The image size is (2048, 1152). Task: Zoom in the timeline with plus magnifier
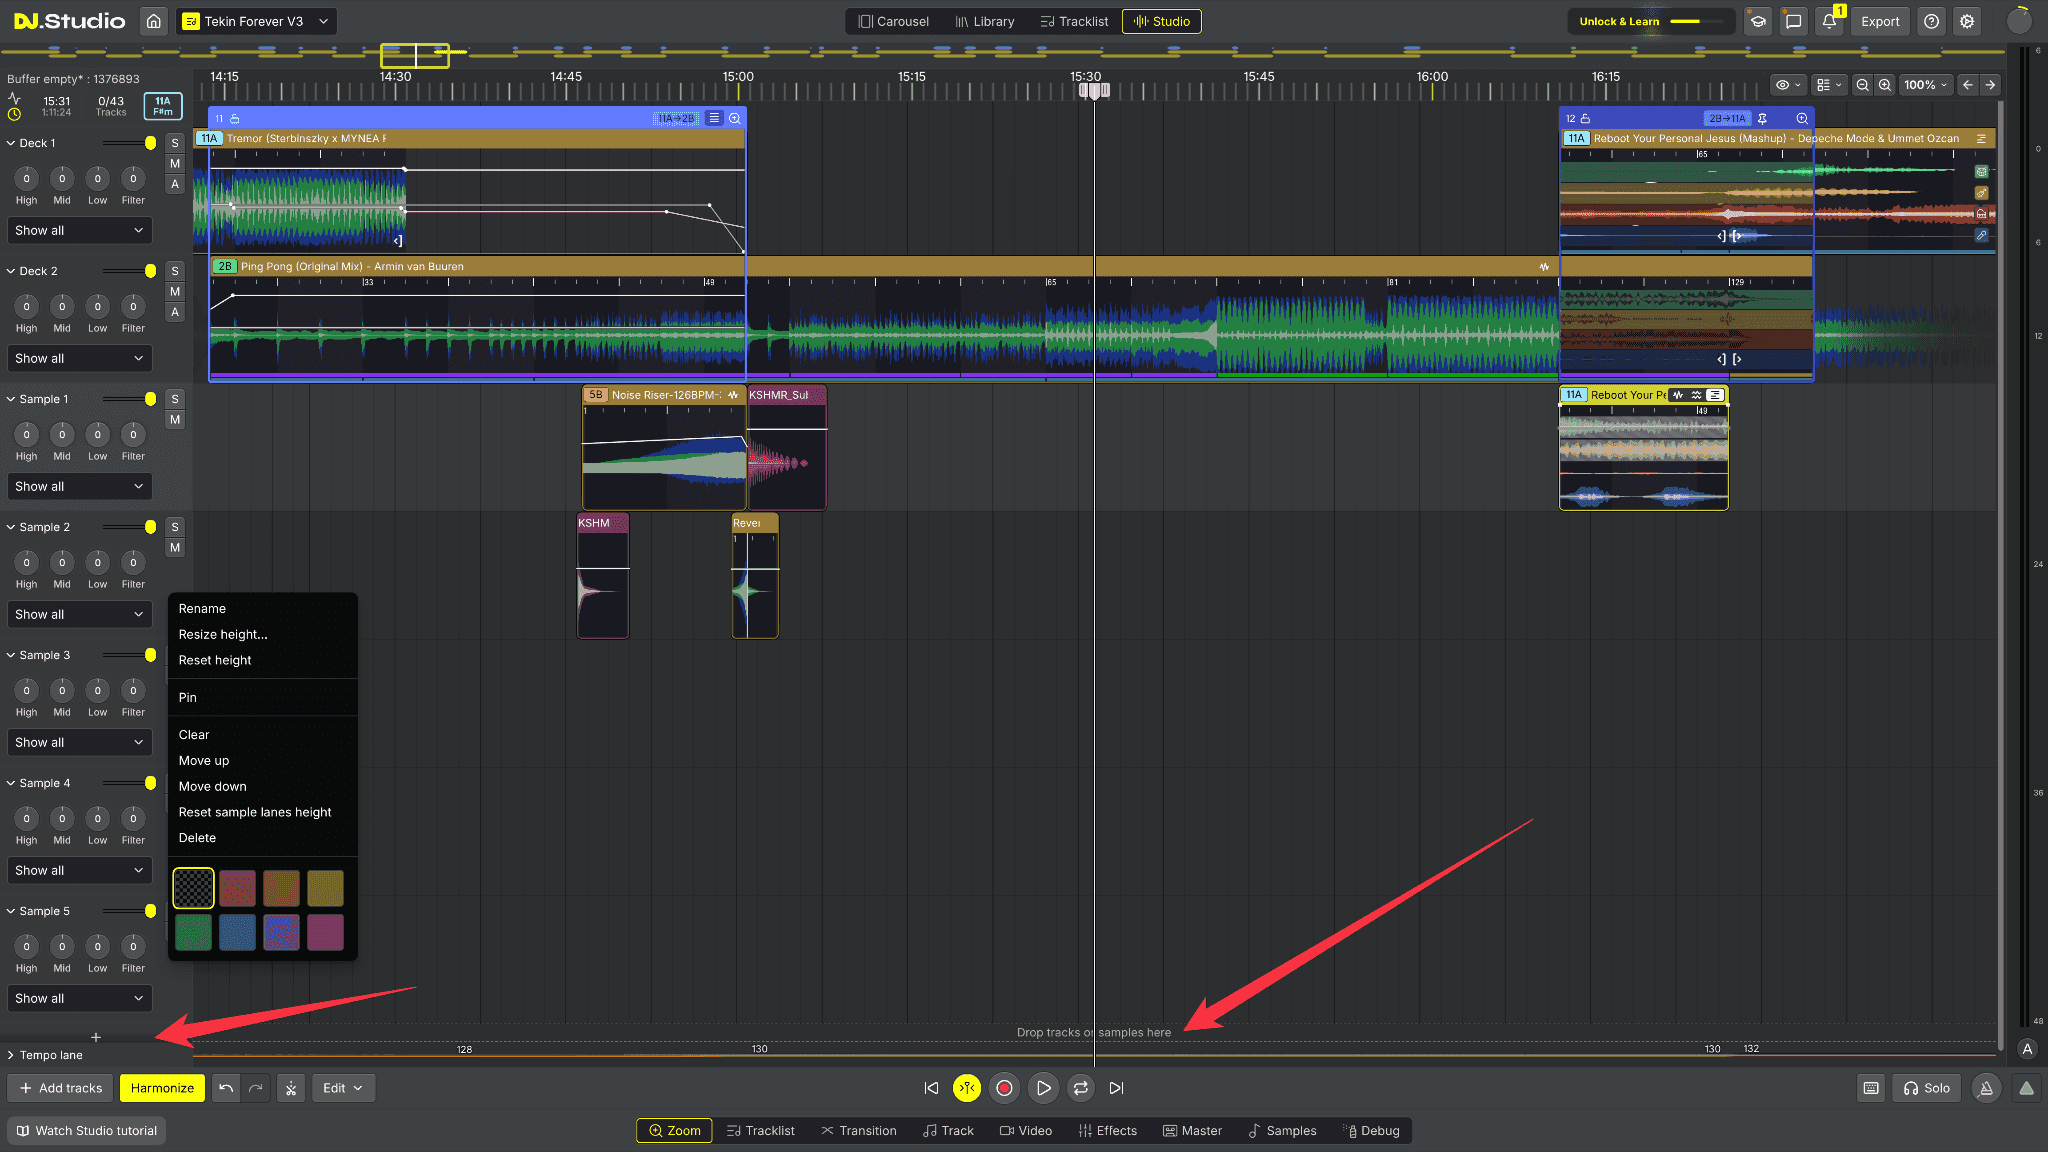click(1885, 85)
